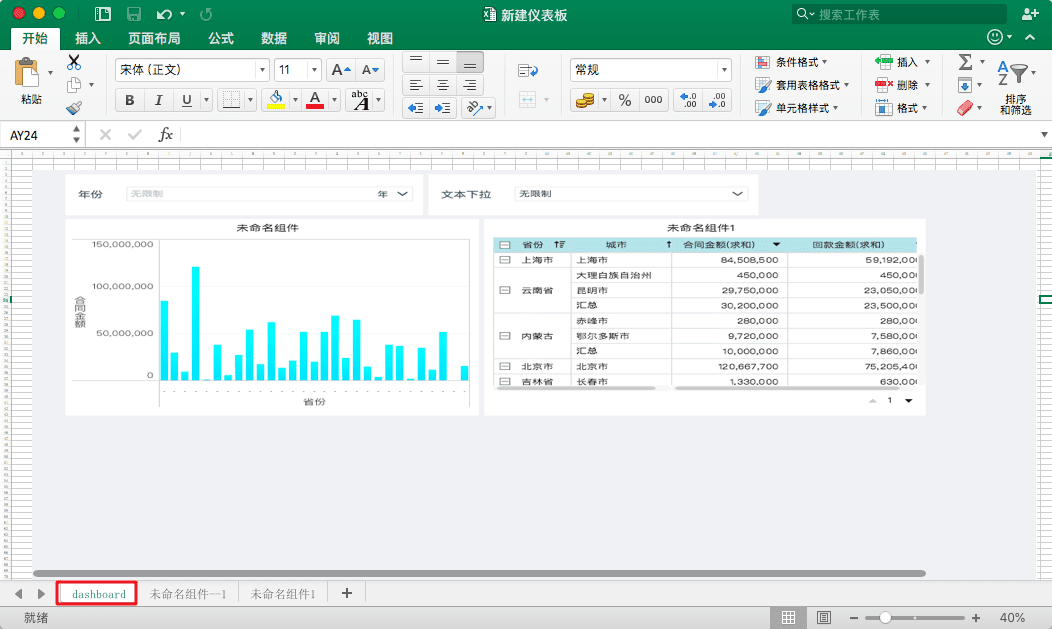Select the Format Painter brush icon
The height and width of the screenshot is (629, 1052).
click(74, 107)
